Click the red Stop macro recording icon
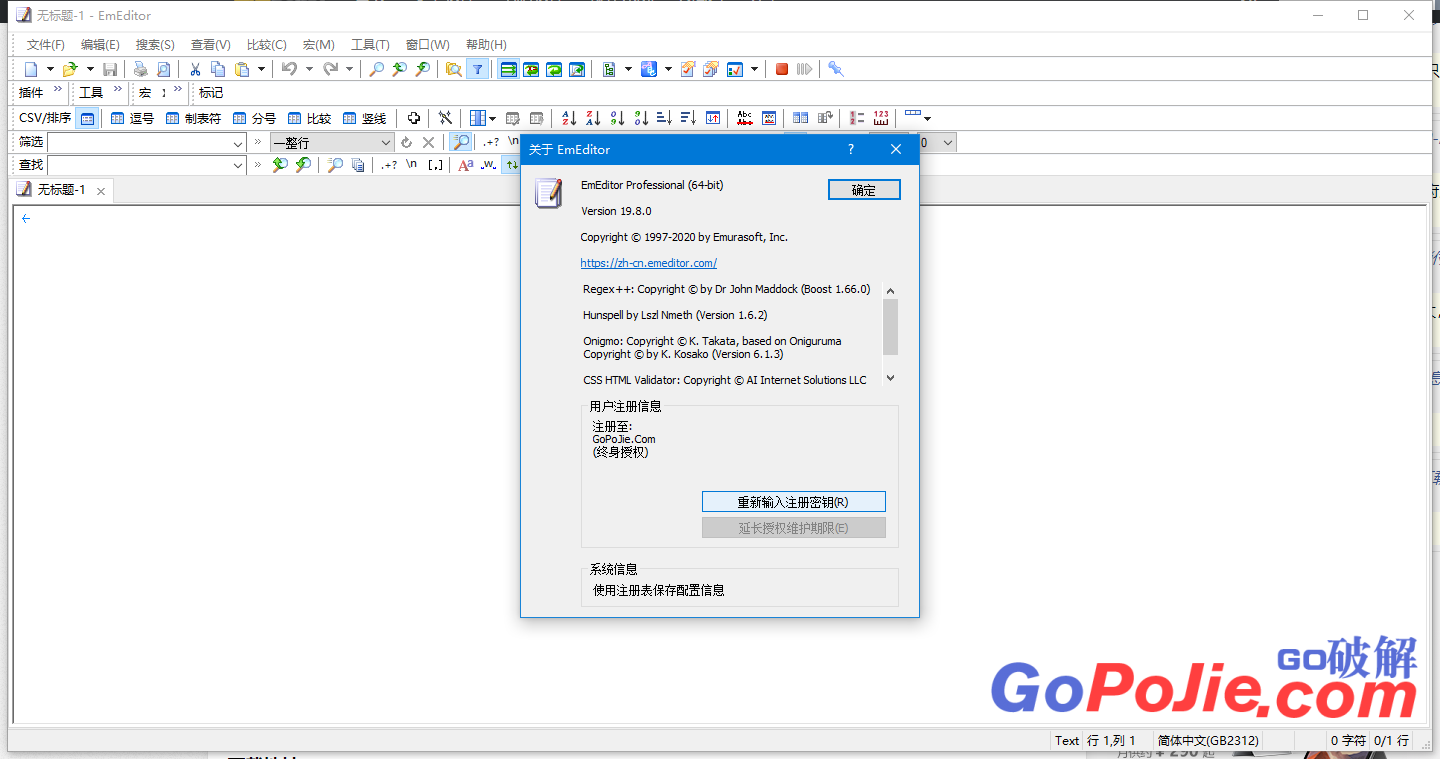1440x759 pixels. click(782, 69)
